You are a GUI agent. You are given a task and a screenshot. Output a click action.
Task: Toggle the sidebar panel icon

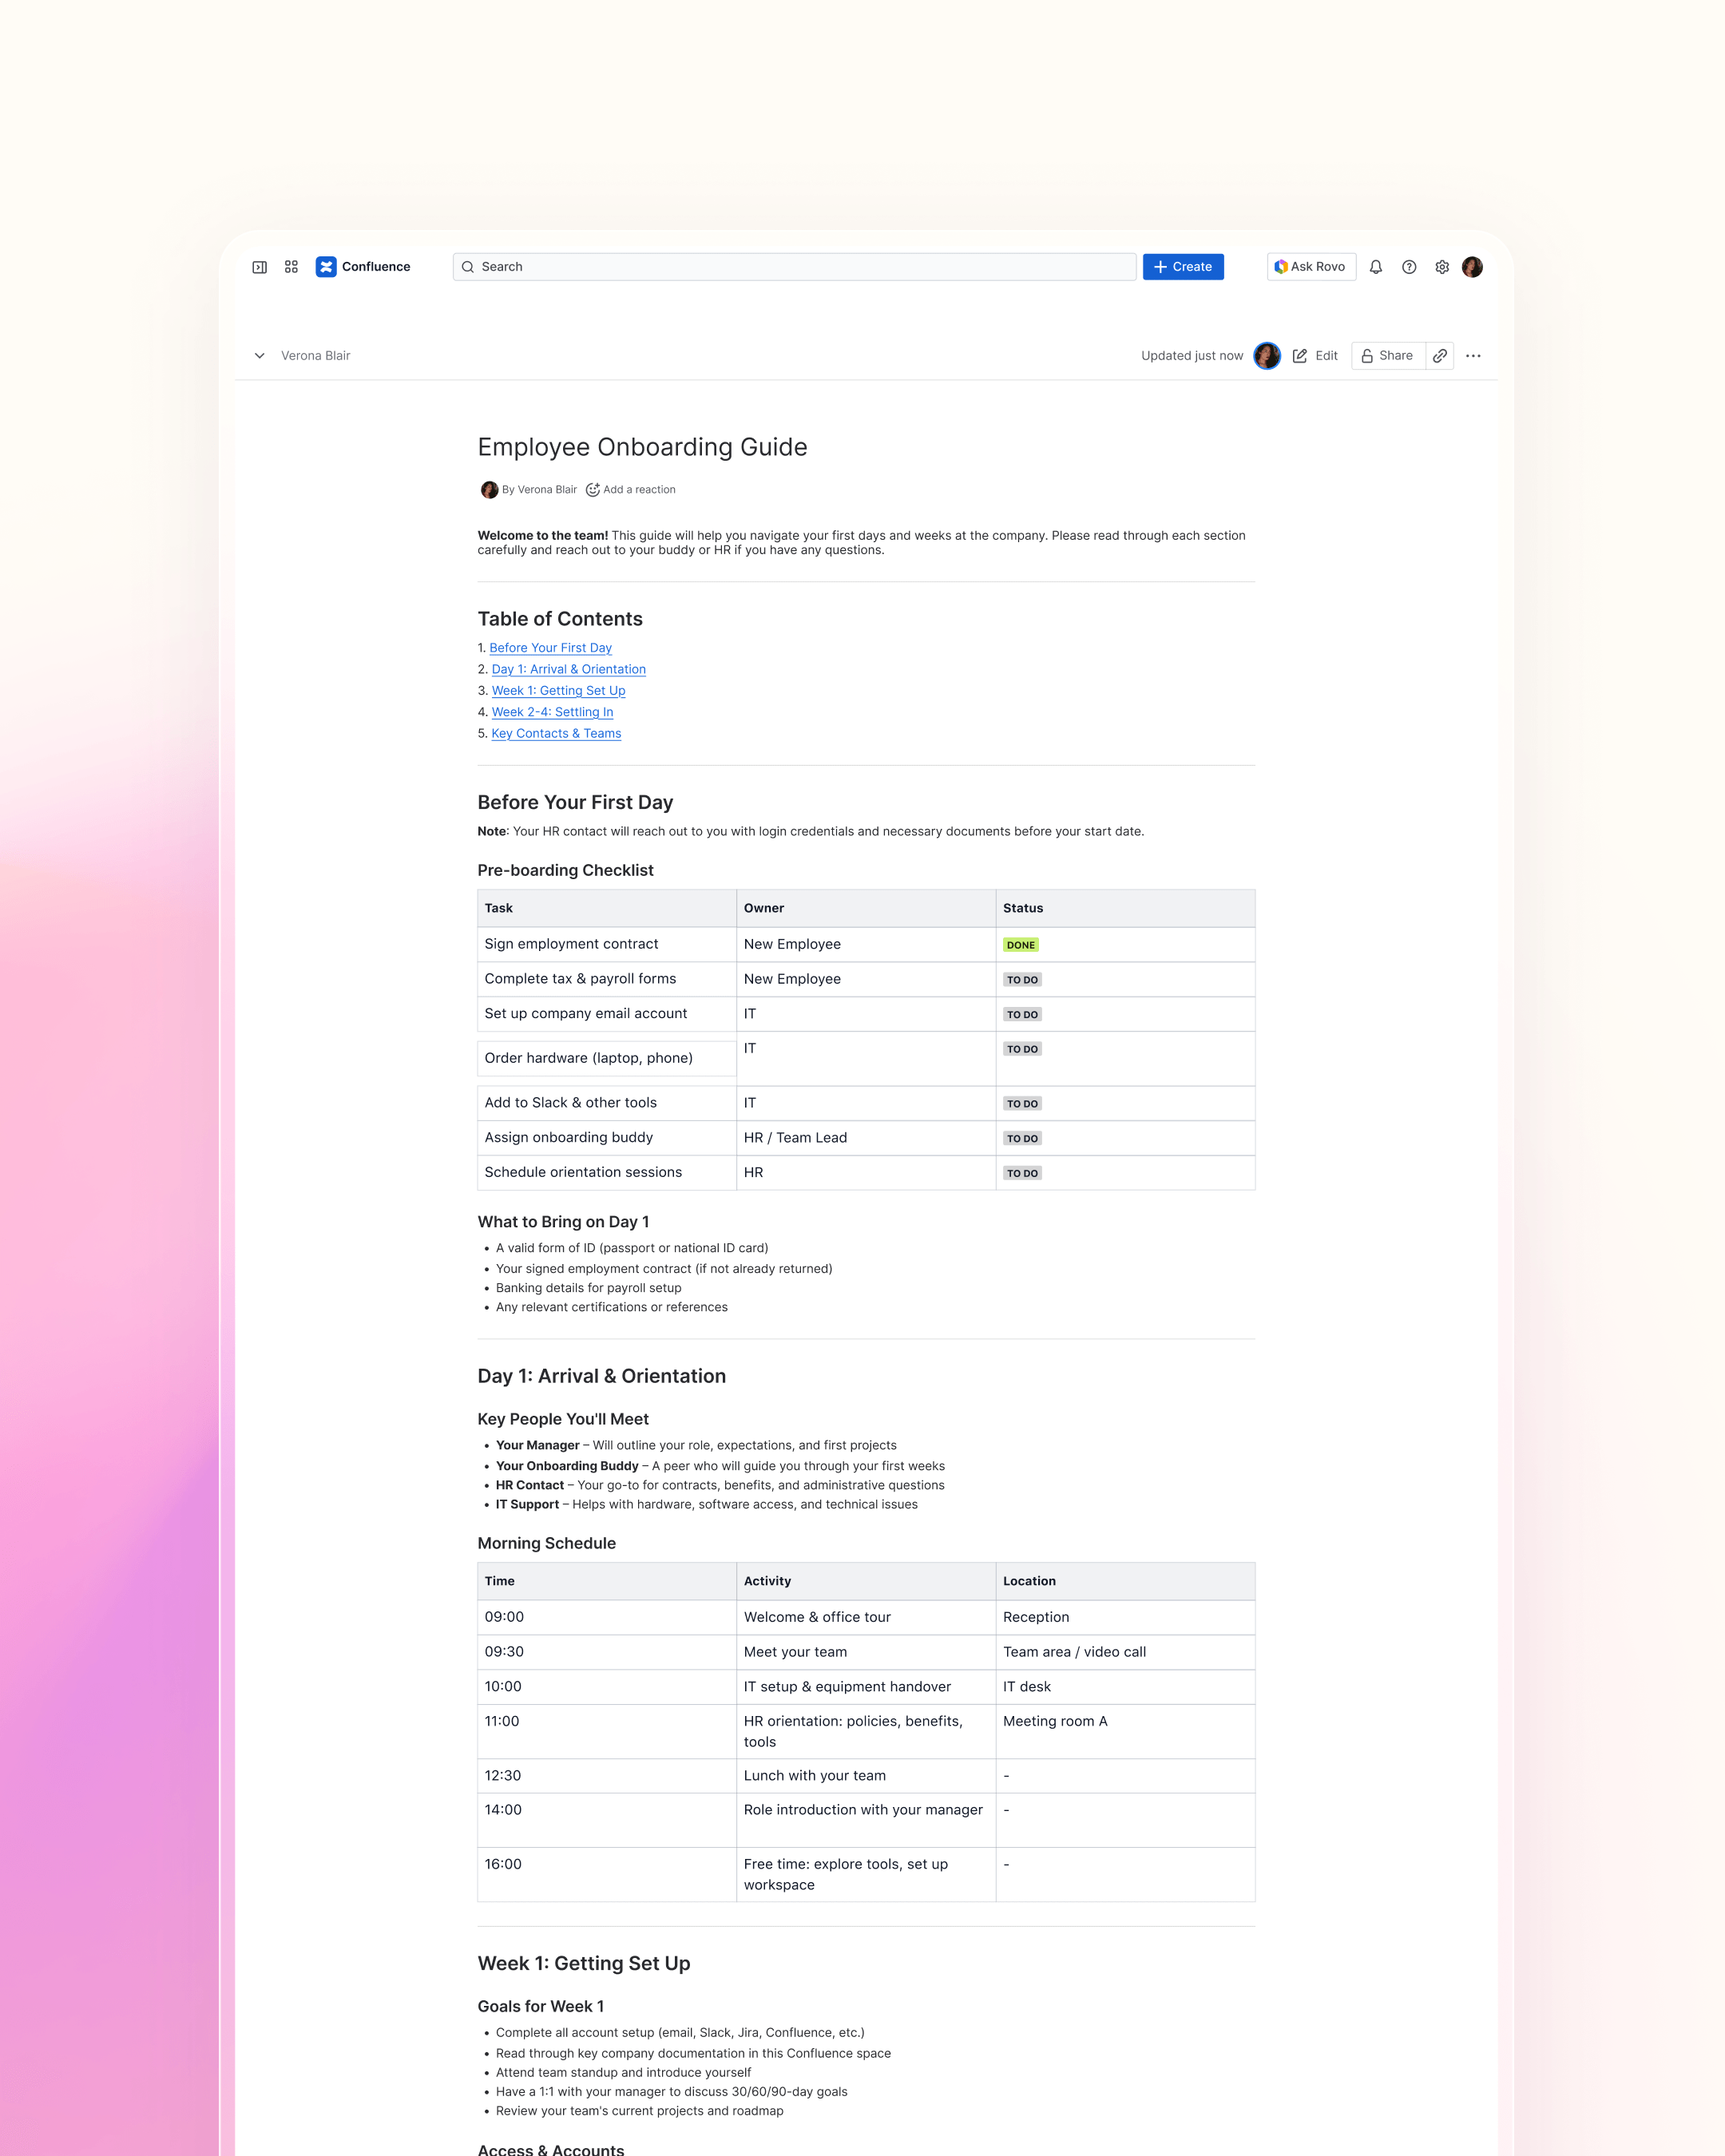(259, 267)
